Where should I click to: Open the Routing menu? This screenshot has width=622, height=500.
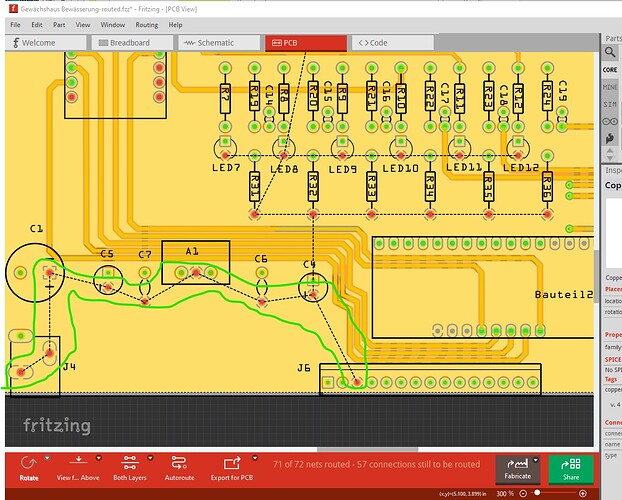147,25
